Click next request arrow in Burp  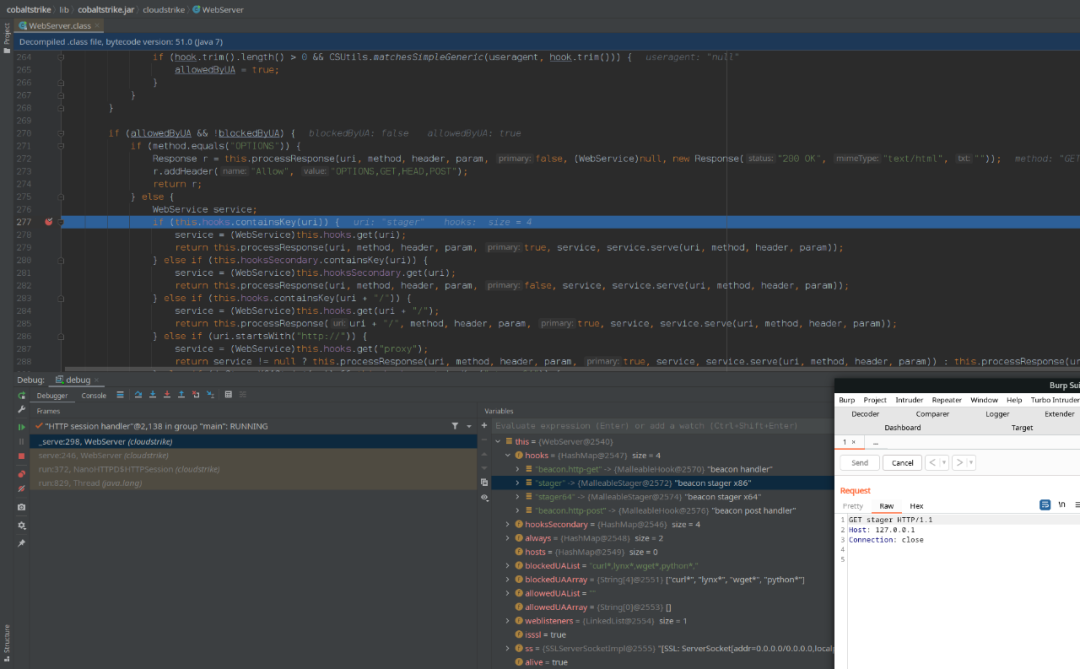pyautogui.click(x=959, y=463)
